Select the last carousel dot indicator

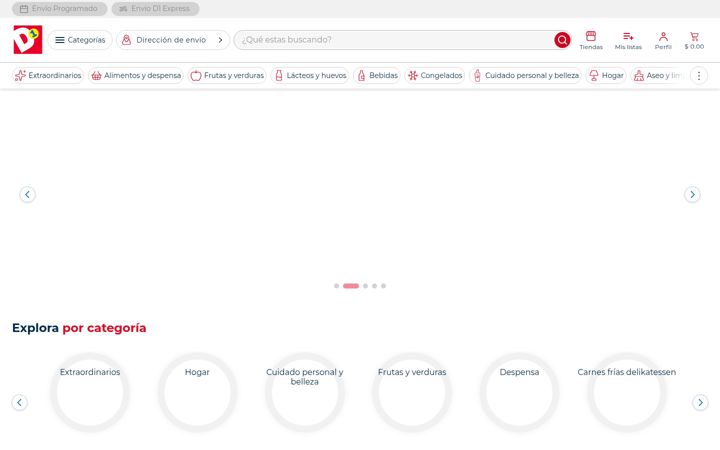383,286
